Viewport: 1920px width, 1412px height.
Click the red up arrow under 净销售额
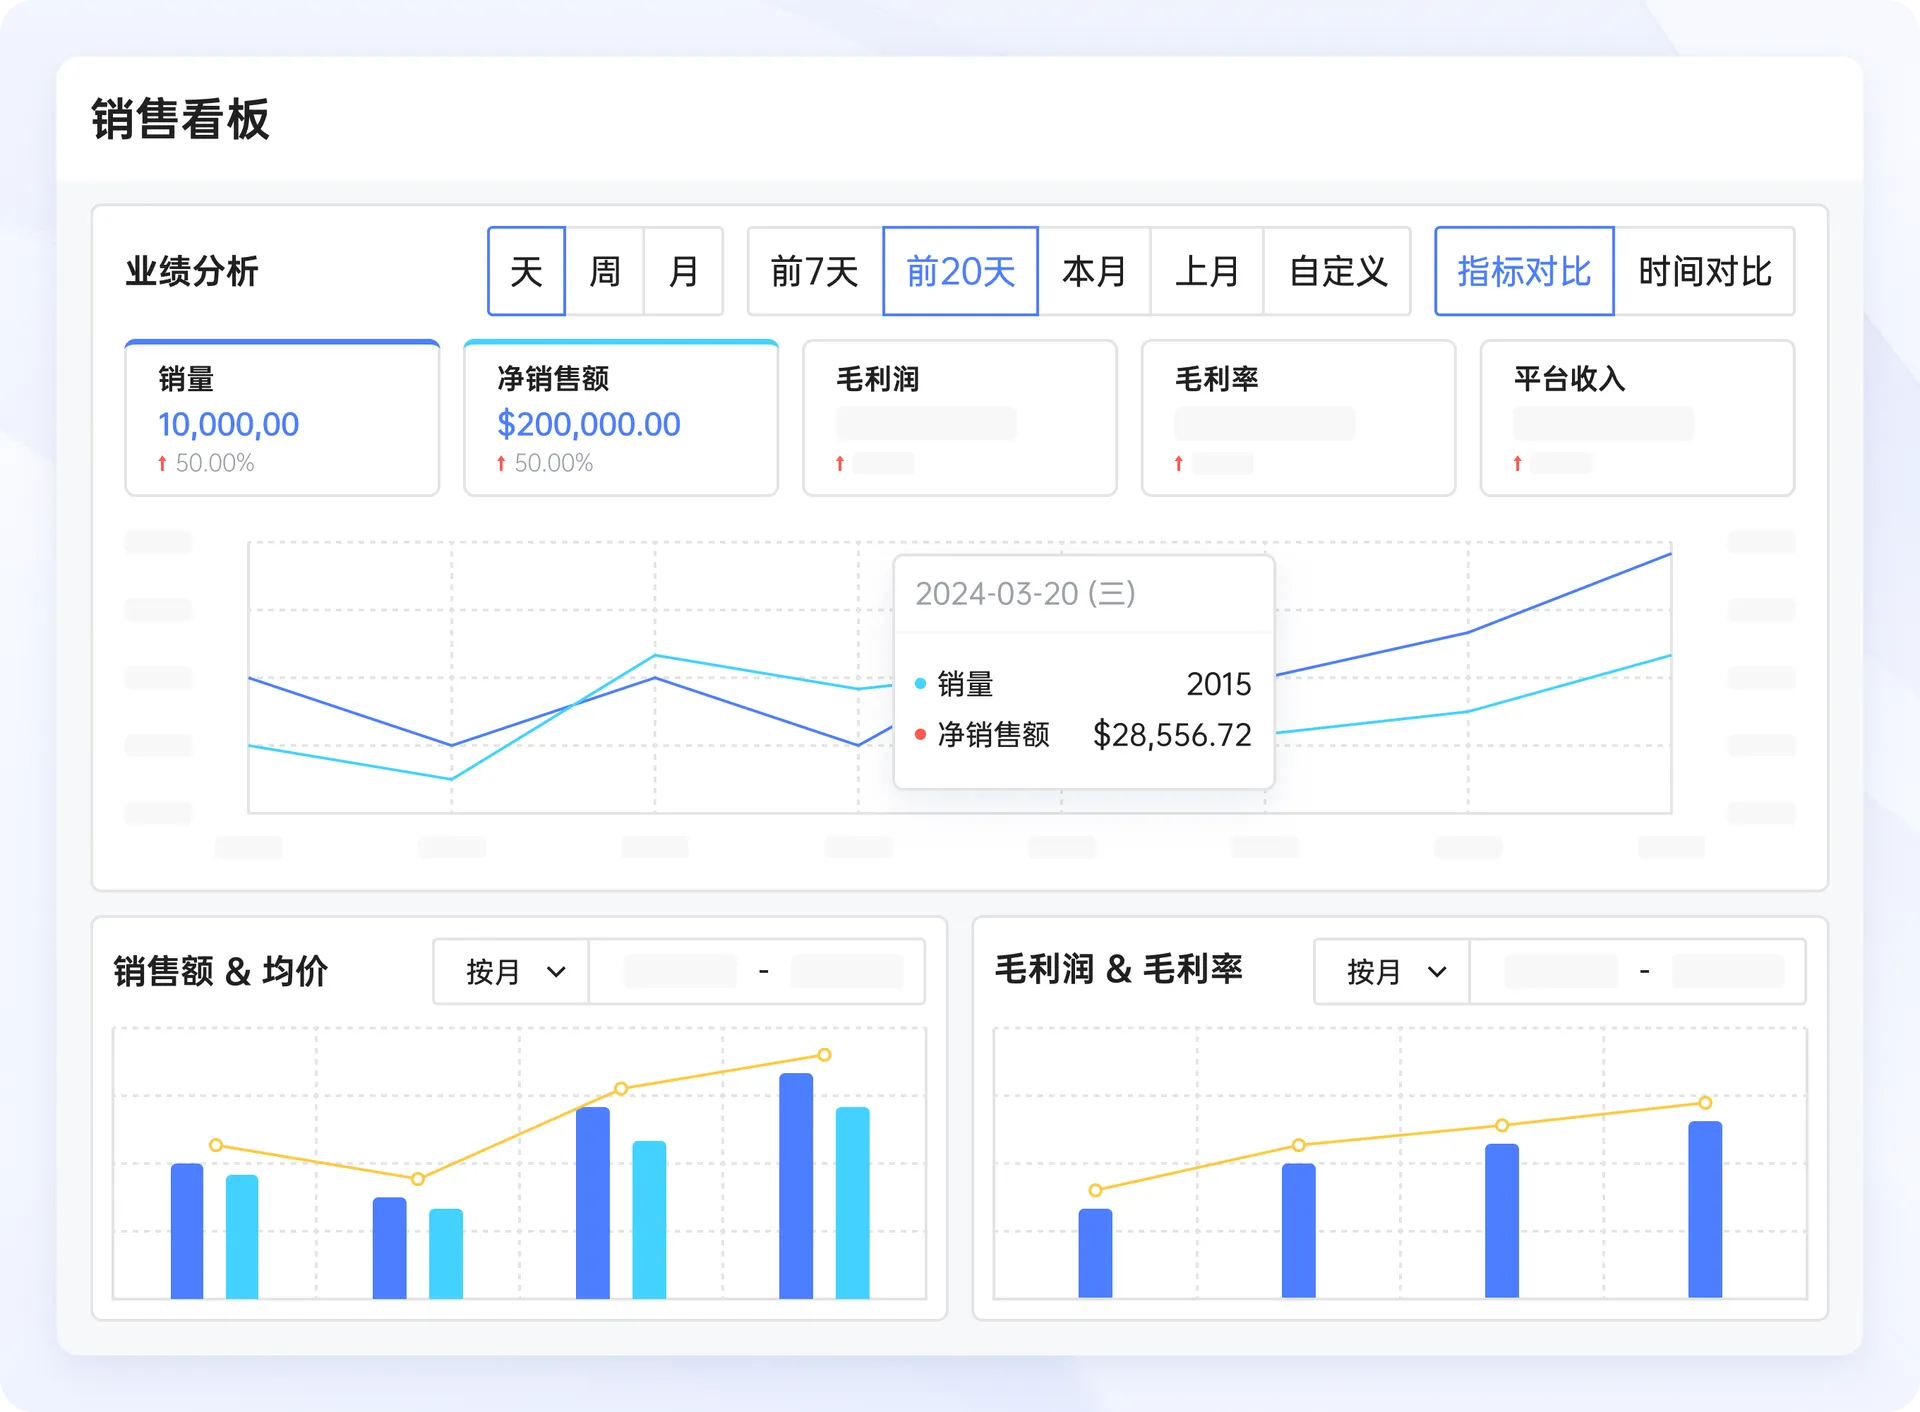pyautogui.click(x=501, y=463)
